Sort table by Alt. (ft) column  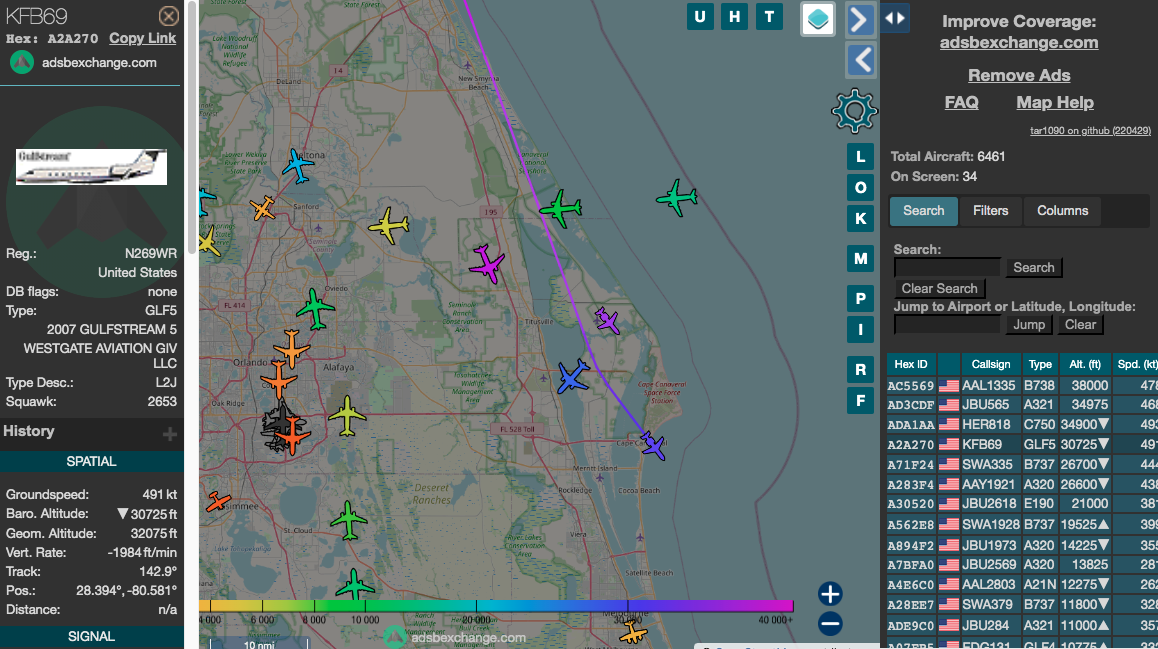tap(1085, 364)
